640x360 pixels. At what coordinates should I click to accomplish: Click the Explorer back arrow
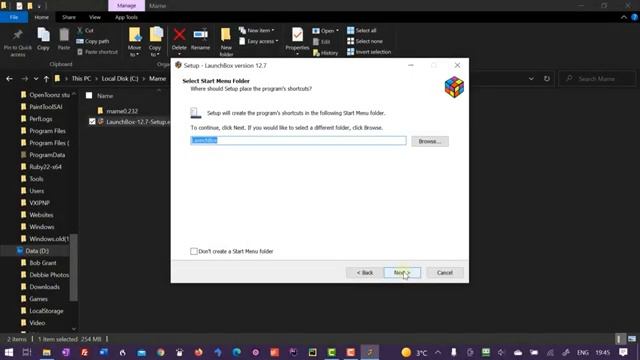click(x=9, y=78)
